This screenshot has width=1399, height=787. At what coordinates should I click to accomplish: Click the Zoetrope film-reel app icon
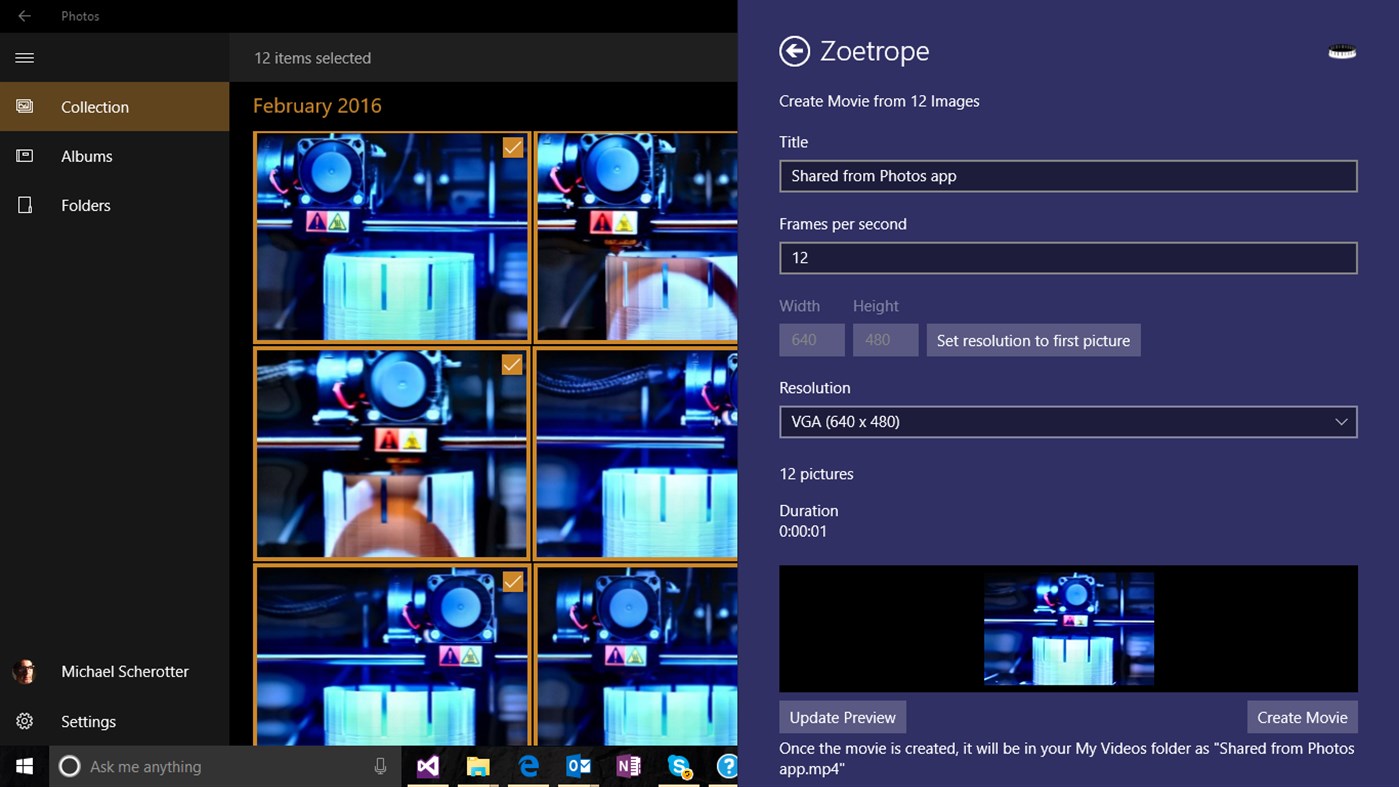[x=1341, y=50]
